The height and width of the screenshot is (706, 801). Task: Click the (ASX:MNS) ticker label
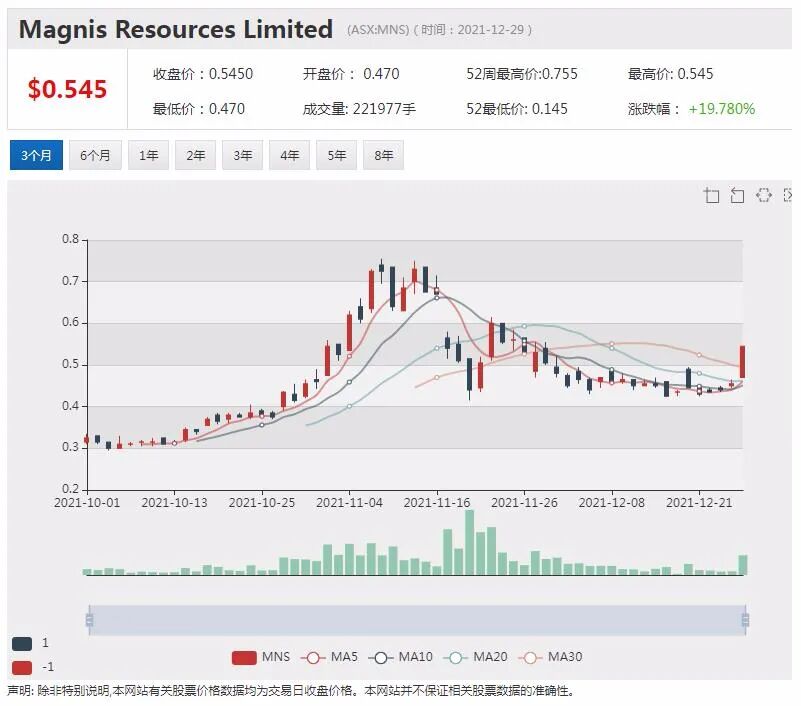click(378, 30)
